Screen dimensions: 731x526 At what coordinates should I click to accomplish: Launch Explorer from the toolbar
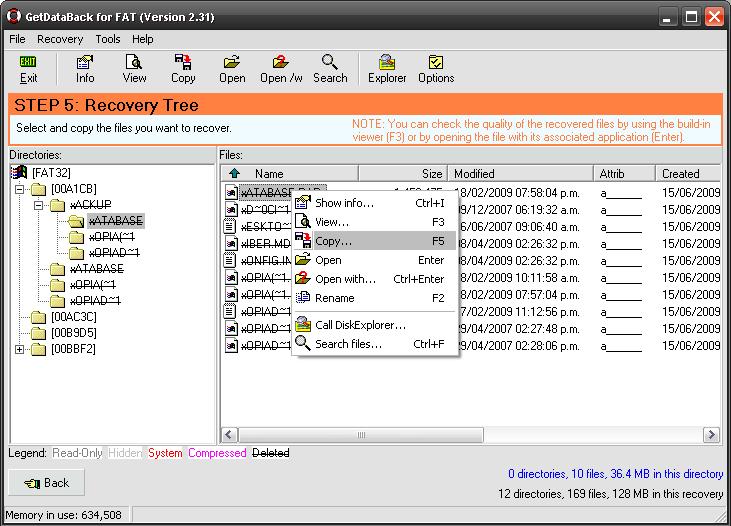tap(387, 69)
